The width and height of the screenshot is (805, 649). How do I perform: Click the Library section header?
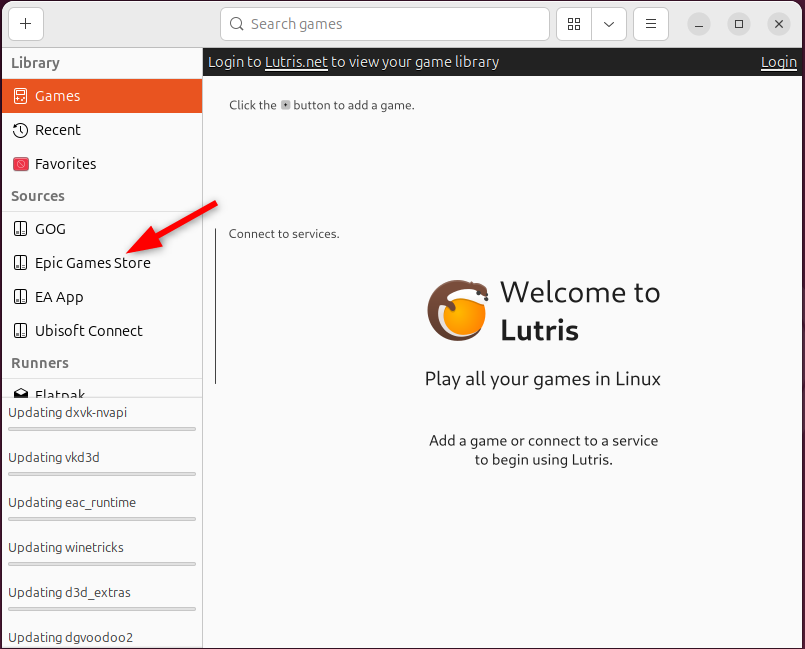tap(35, 63)
